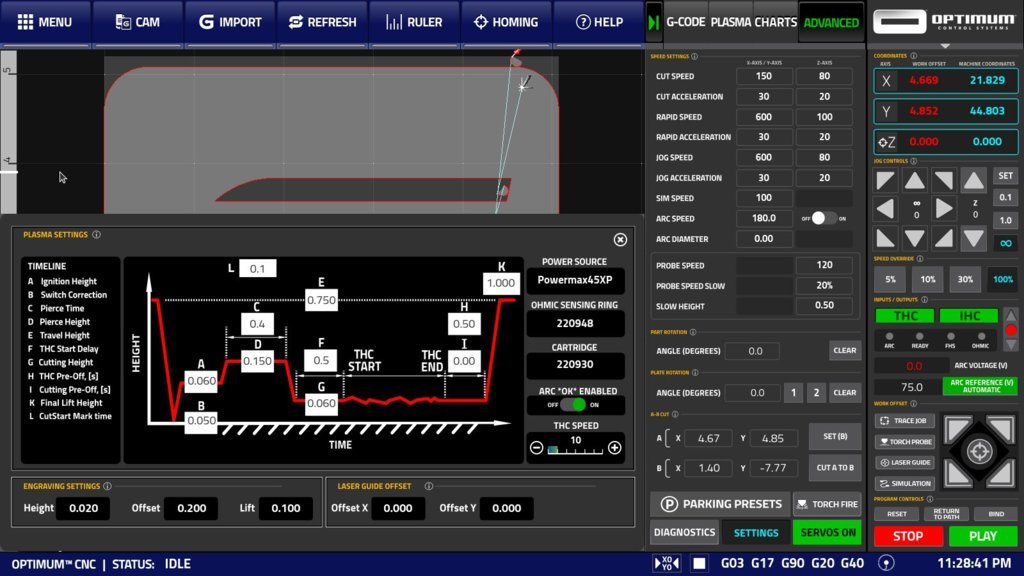The height and width of the screenshot is (576, 1024).
Task: Jog diagonally up-left arrow
Action: click(886, 181)
